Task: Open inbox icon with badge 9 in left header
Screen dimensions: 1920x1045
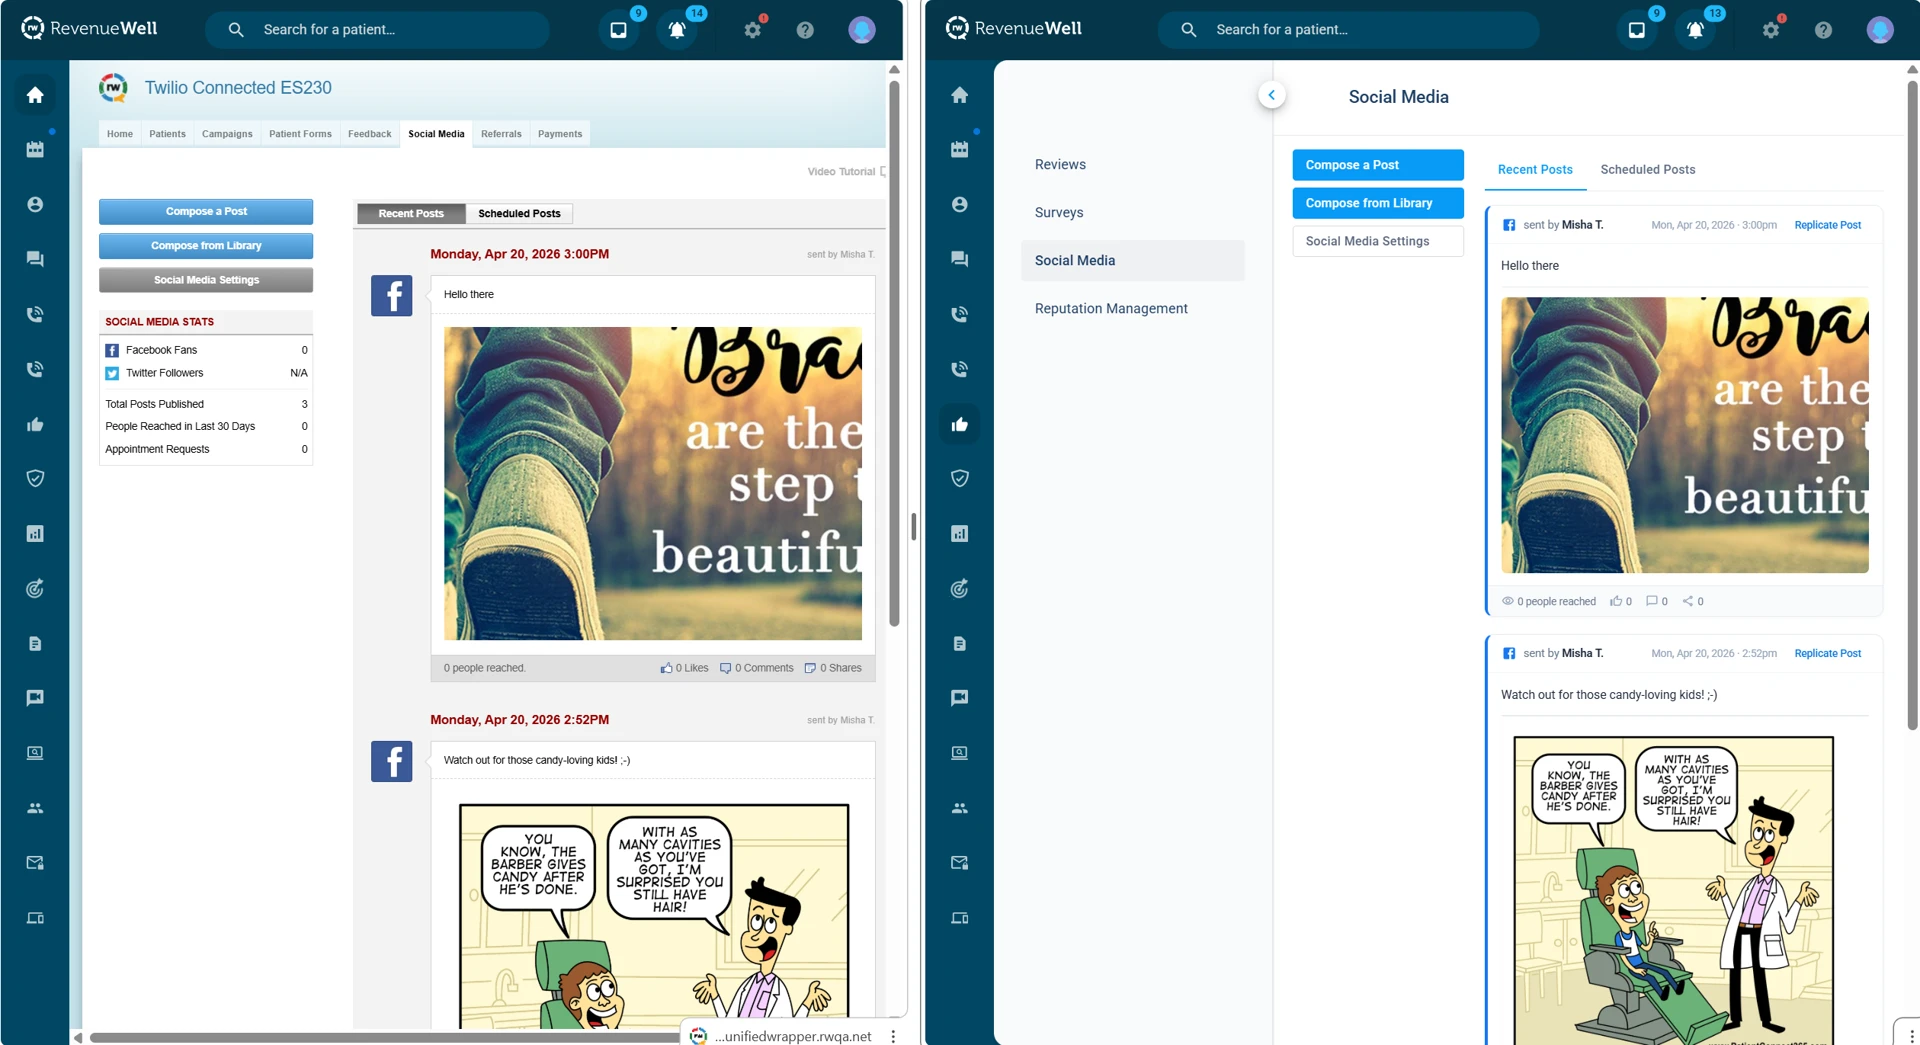Action: tap(619, 30)
